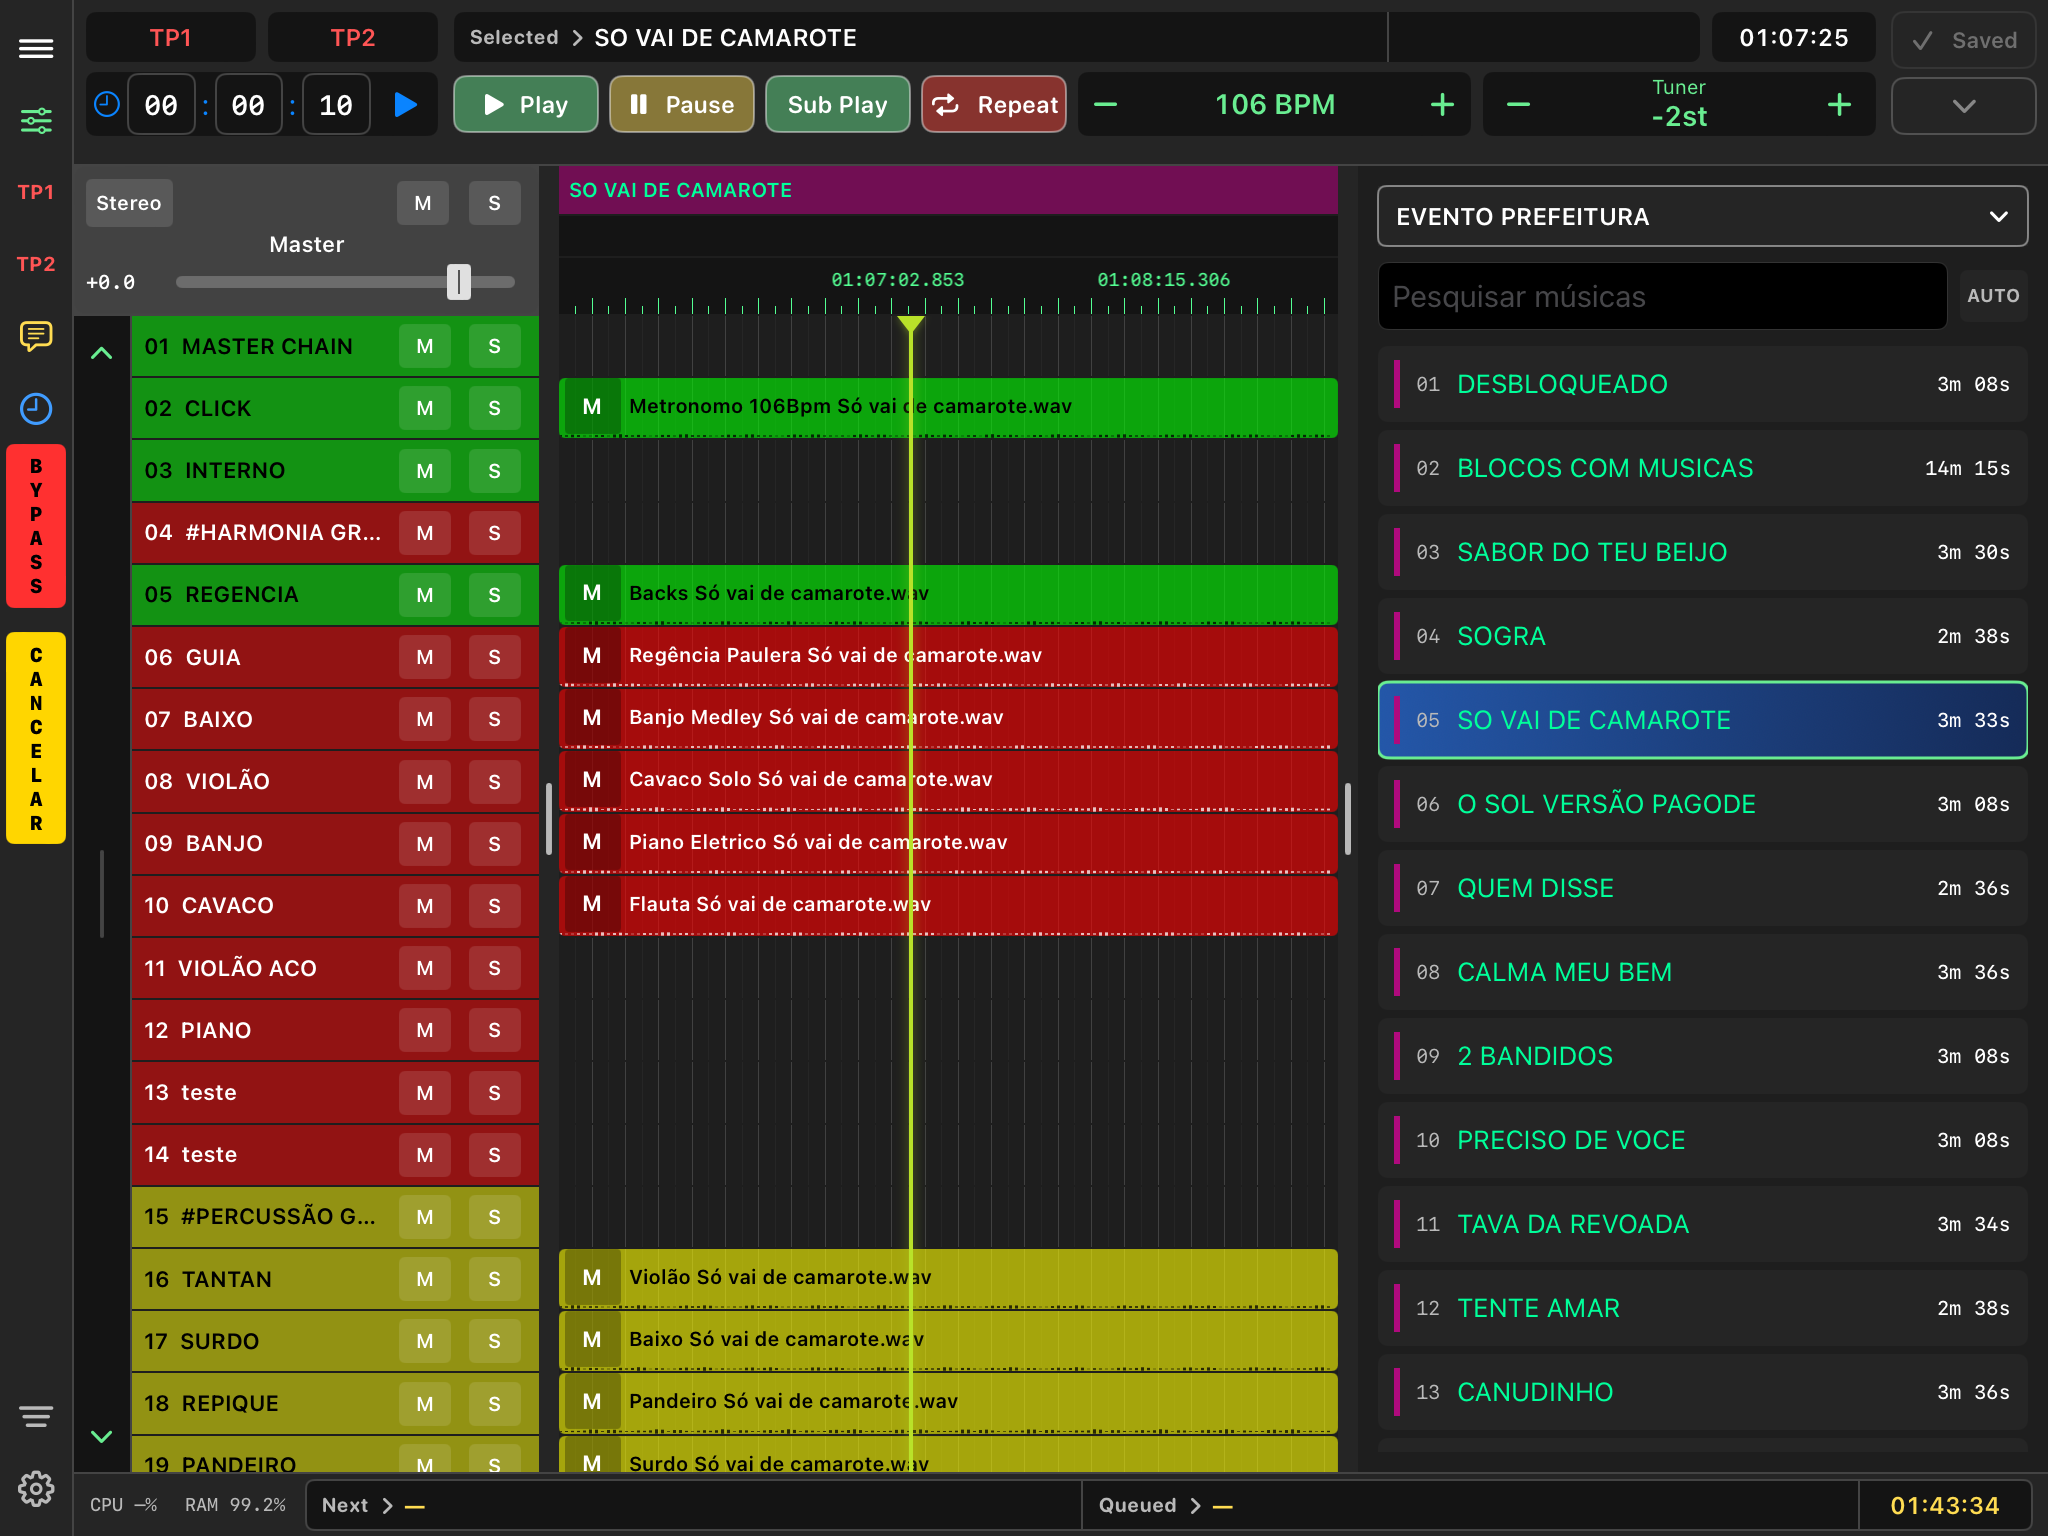Click the timer clock icon beside 00:00:10
Image resolution: width=2048 pixels, height=1536 pixels.
click(x=107, y=104)
